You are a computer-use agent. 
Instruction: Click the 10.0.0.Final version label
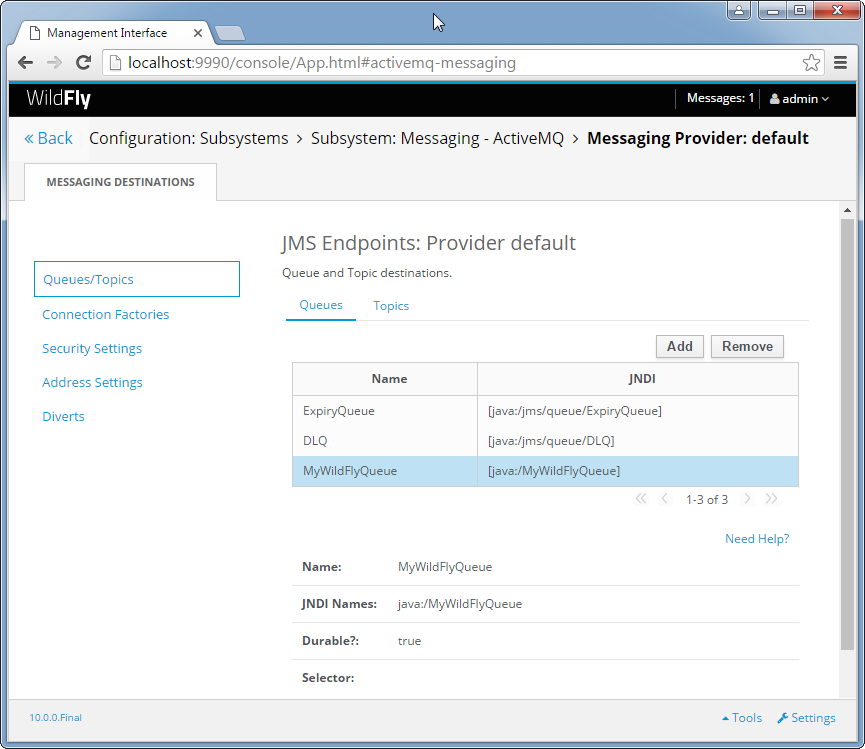[56, 718]
